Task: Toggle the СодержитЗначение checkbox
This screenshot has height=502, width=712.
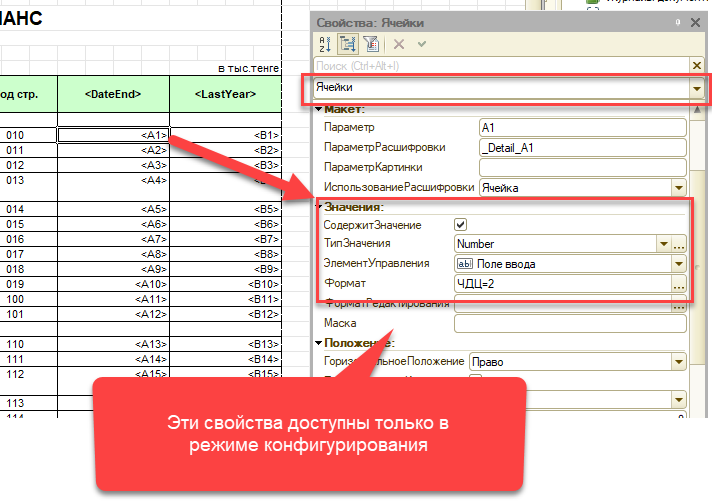Action: pyautogui.click(x=461, y=225)
